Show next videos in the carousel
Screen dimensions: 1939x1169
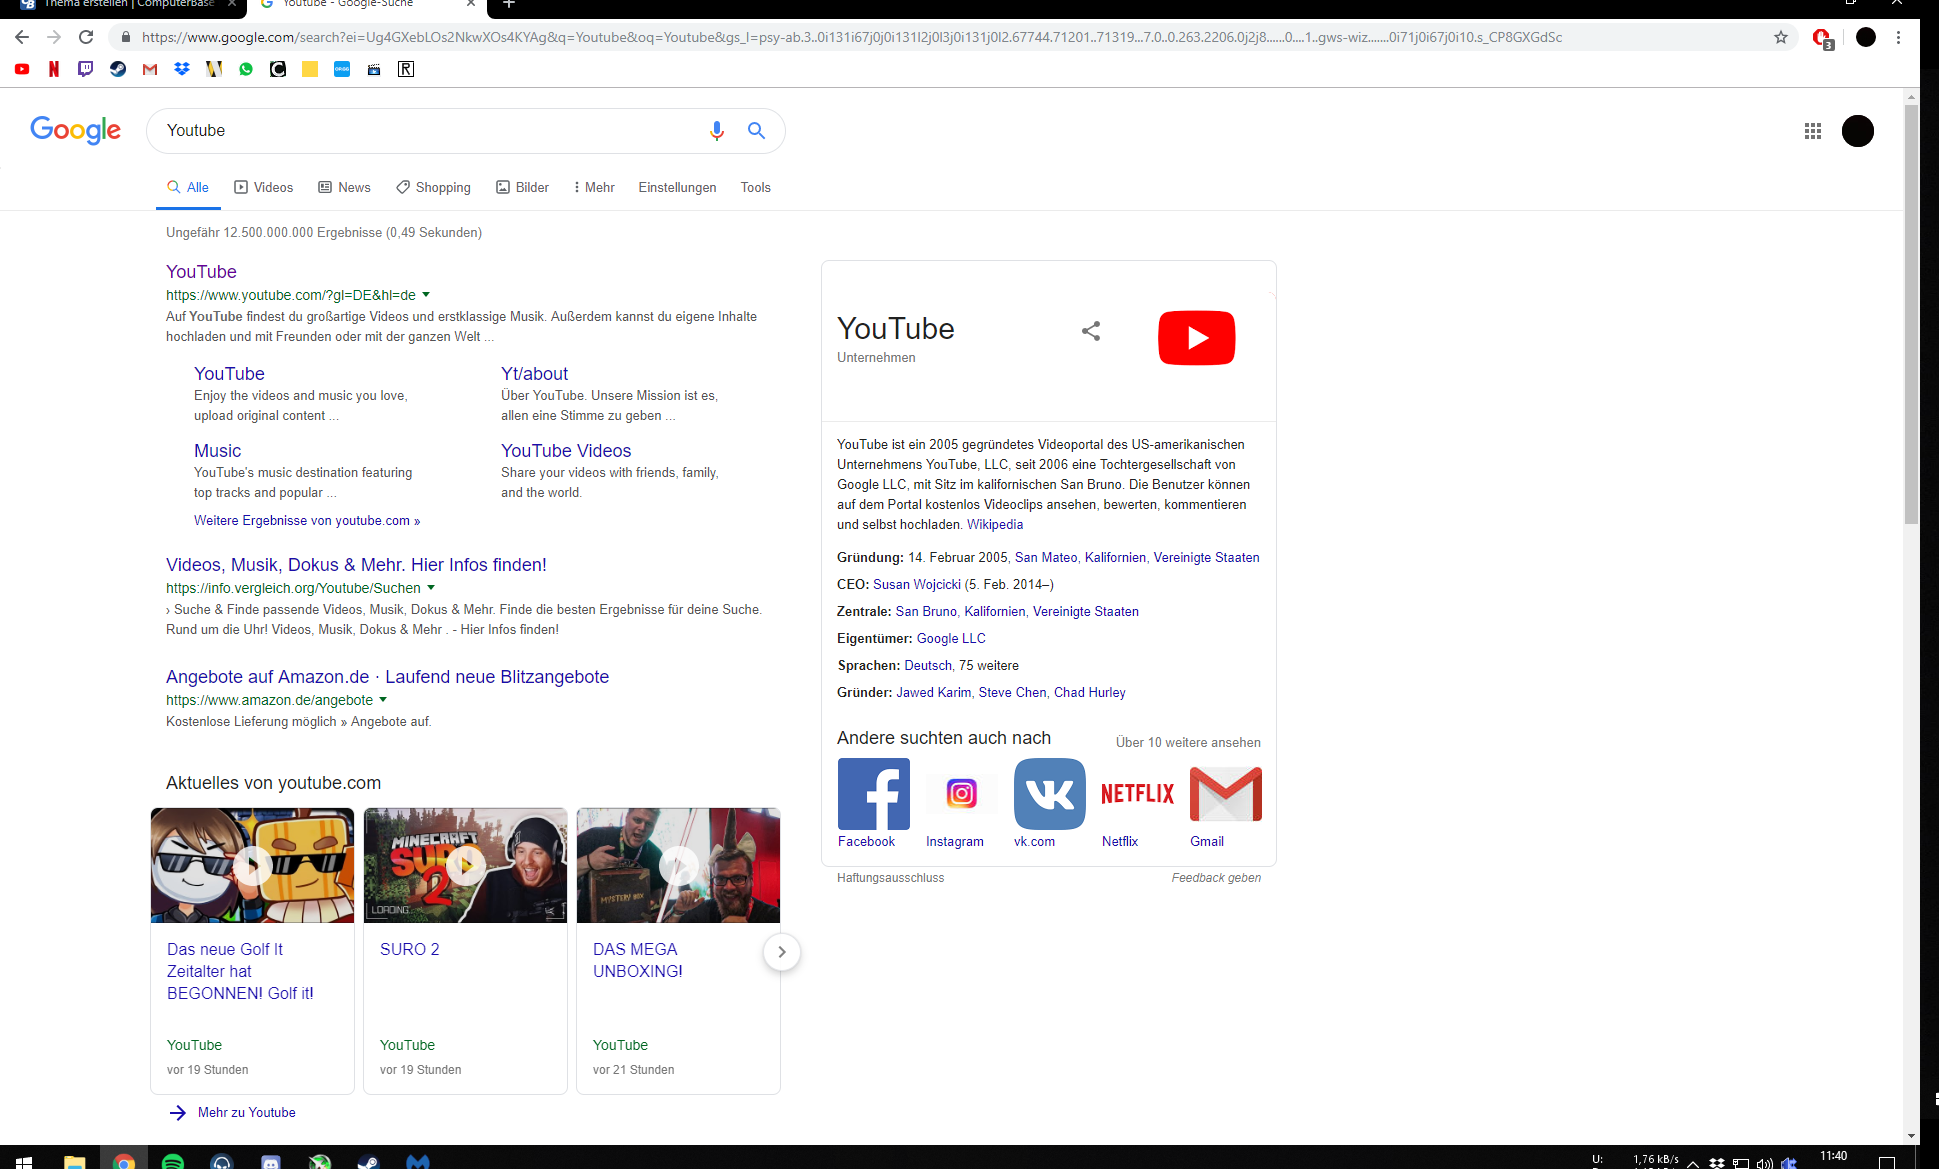(x=782, y=952)
